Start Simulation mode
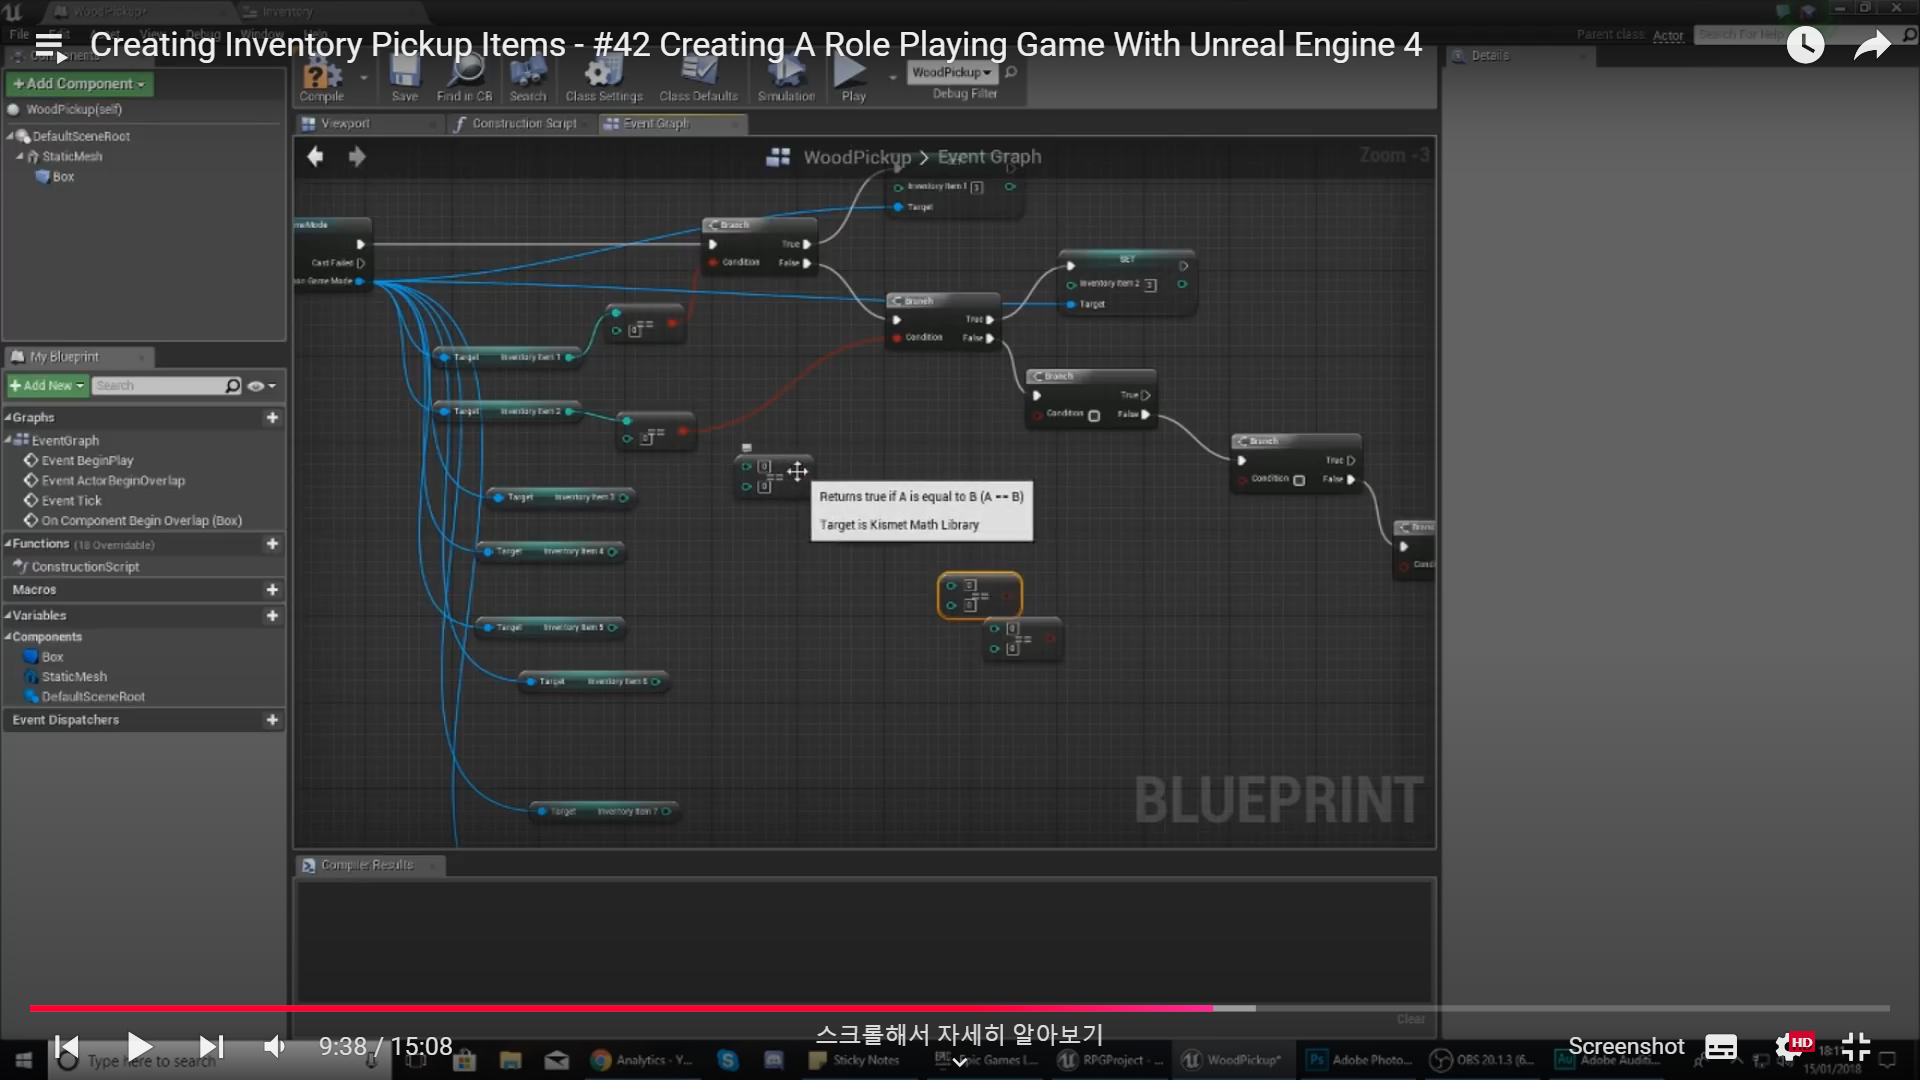The height and width of the screenshot is (1080, 1920). tap(786, 78)
